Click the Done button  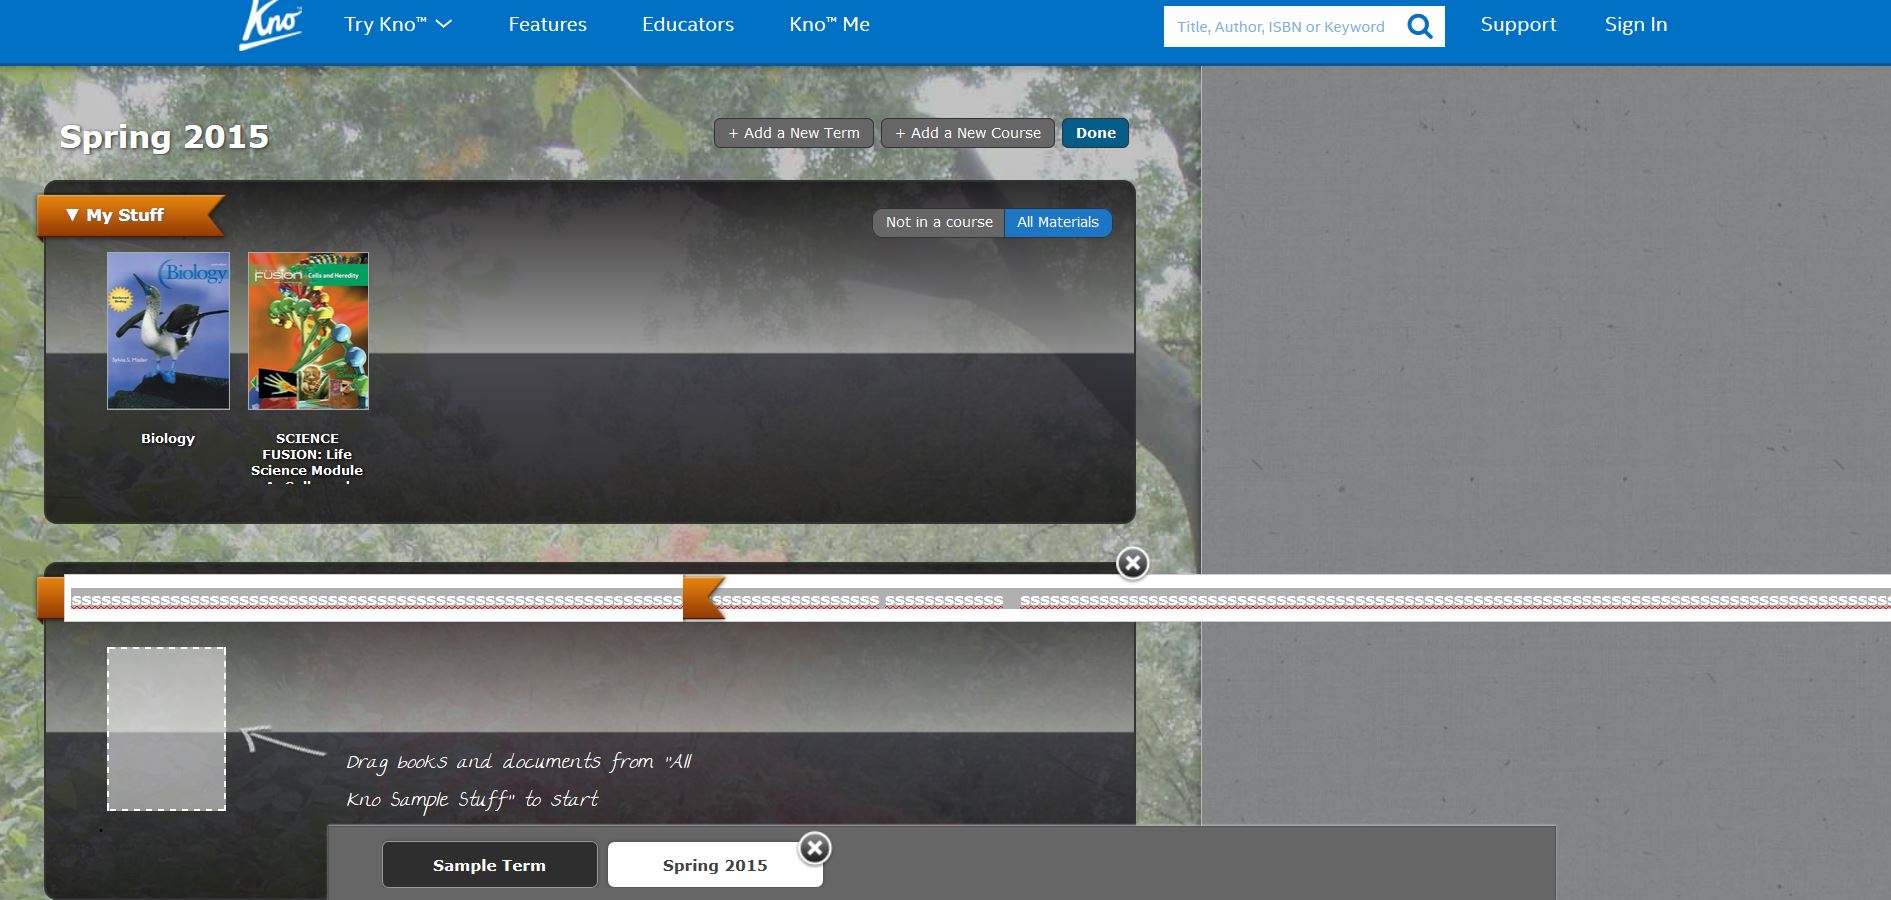click(1096, 133)
